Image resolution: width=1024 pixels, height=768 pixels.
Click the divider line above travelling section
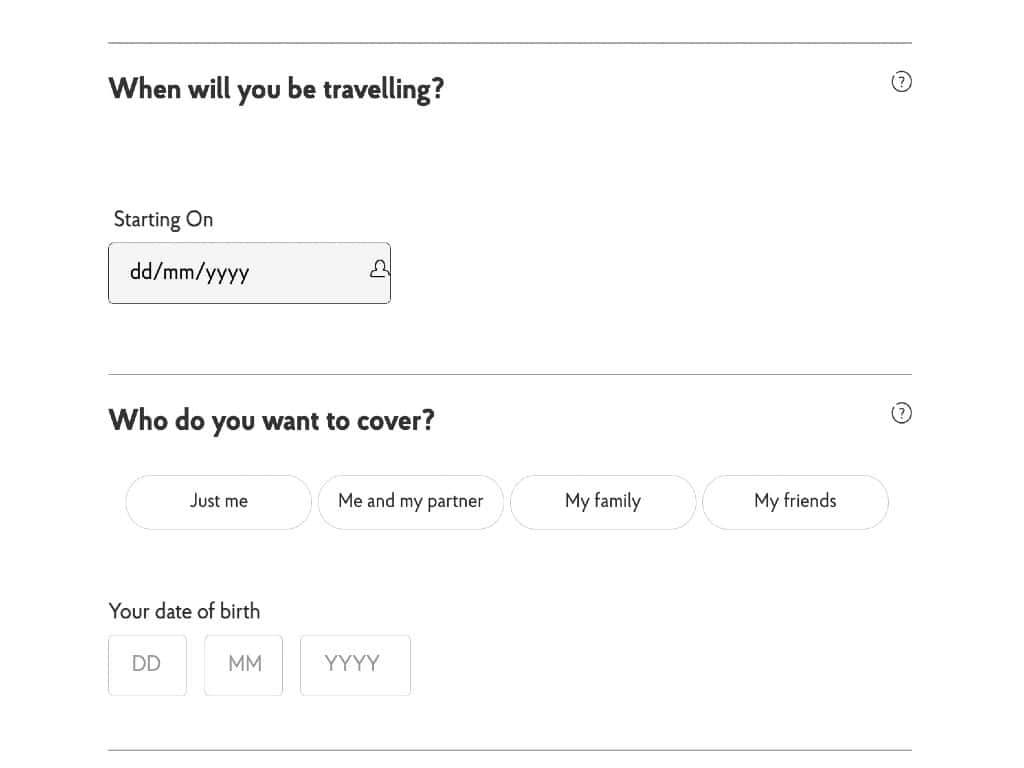510,43
